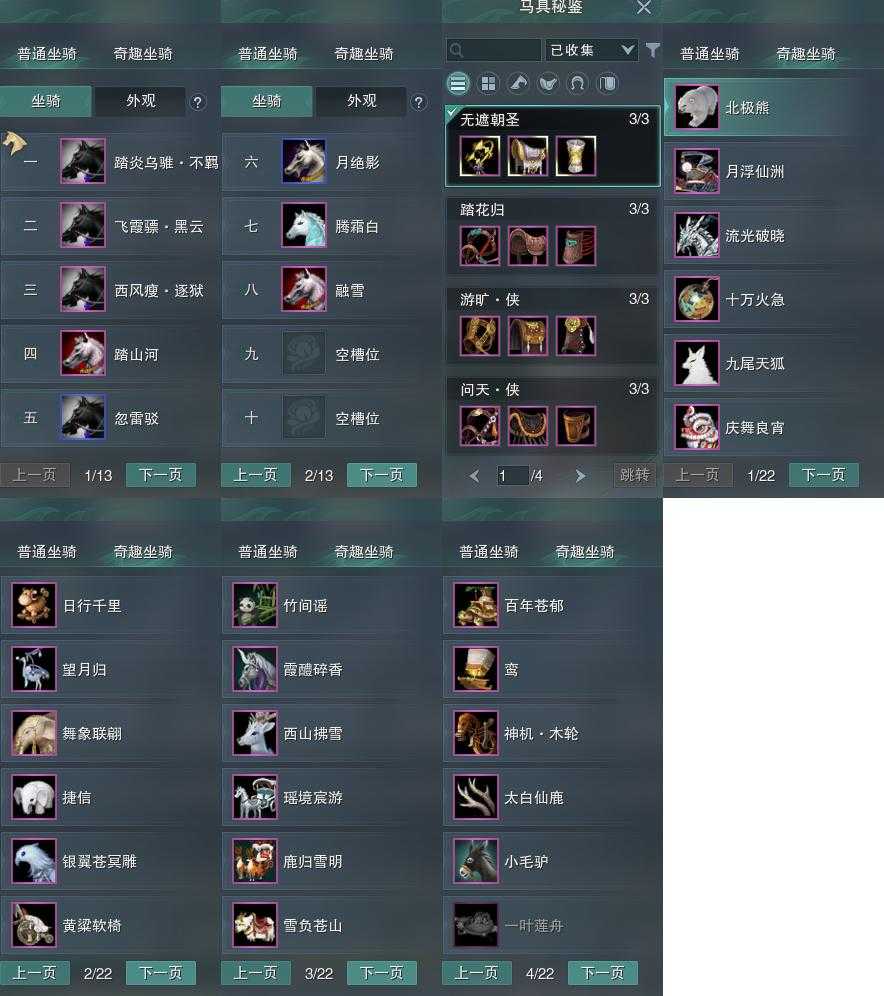The height and width of the screenshot is (996, 884).
Task: Toggle the checked 无遮朝圣 set
Action: point(552,145)
